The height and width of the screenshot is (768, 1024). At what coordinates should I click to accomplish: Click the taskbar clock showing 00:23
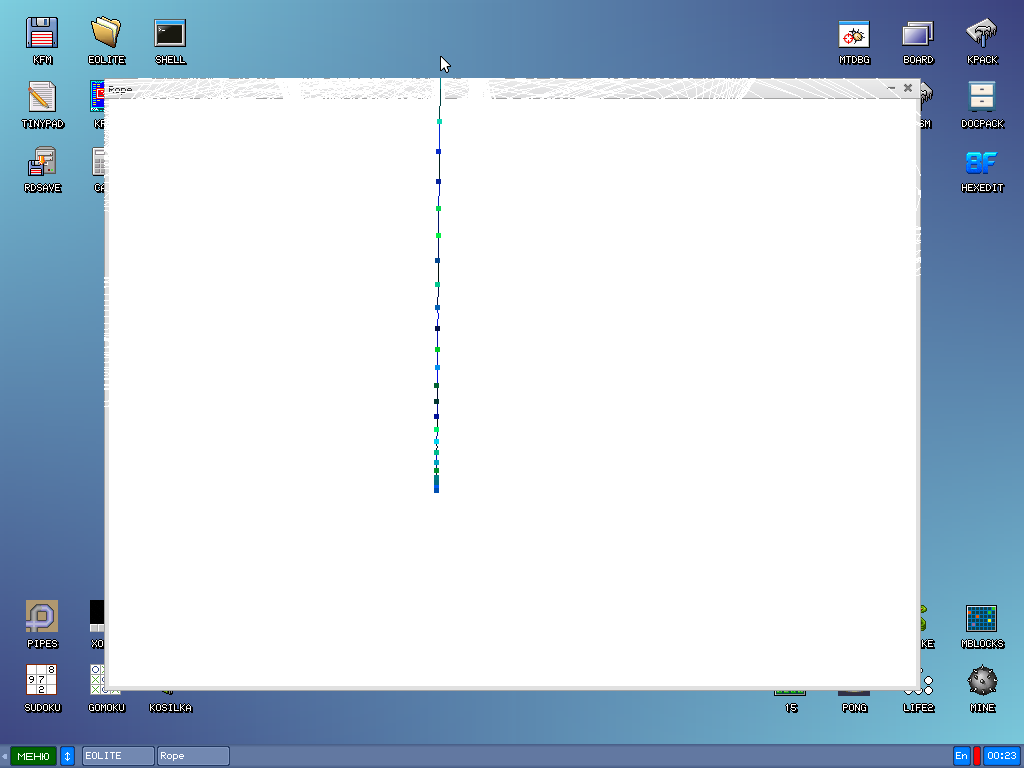(x=1001, y=756)
